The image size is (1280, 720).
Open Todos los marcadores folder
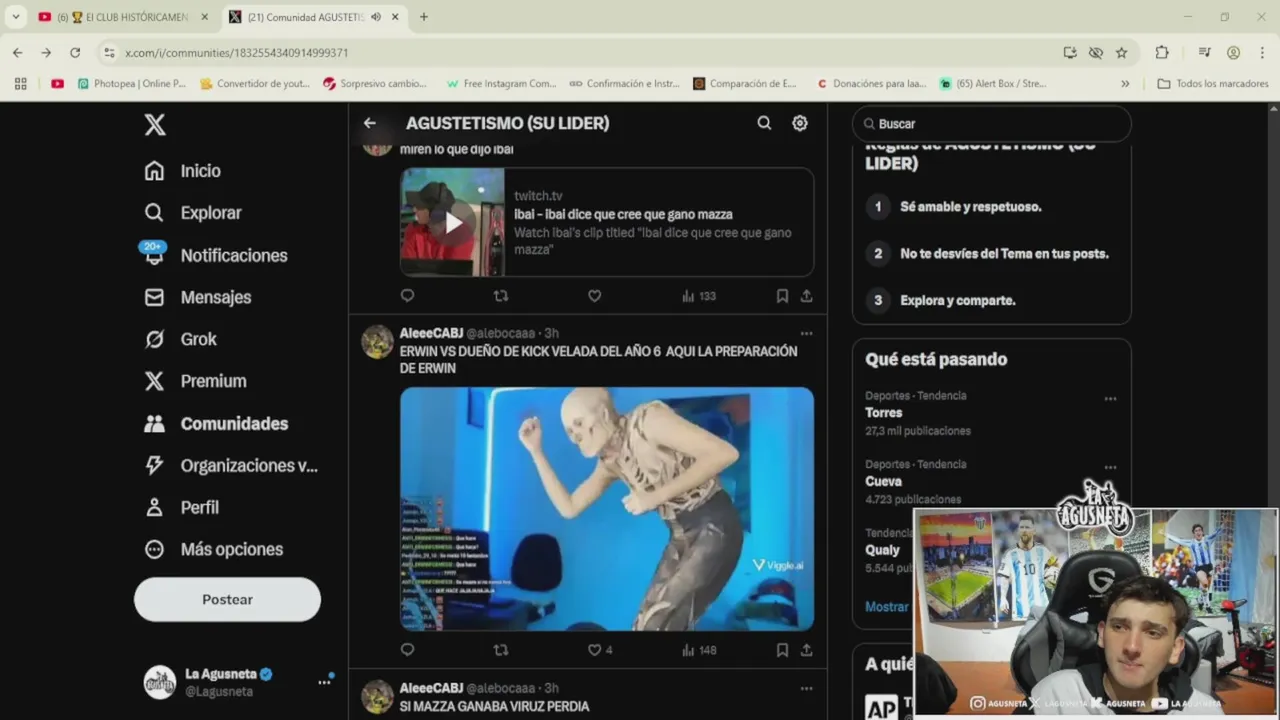pyautogui.click(x=1213, y=84)
